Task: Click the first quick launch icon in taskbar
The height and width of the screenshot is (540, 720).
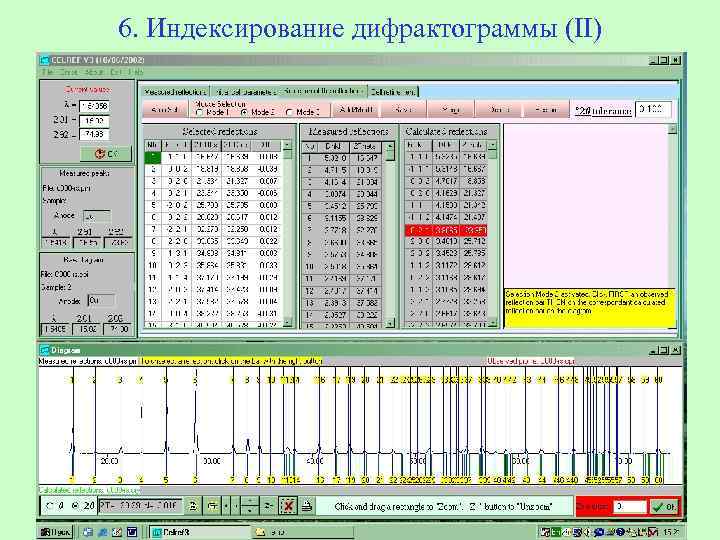Action: point(87,532)
